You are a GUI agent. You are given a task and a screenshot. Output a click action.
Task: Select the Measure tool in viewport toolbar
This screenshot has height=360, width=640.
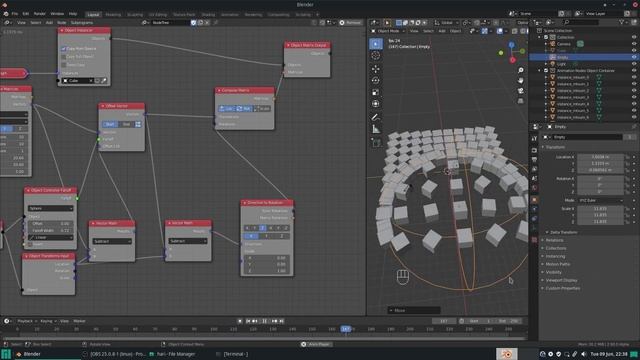coord(376,129)
